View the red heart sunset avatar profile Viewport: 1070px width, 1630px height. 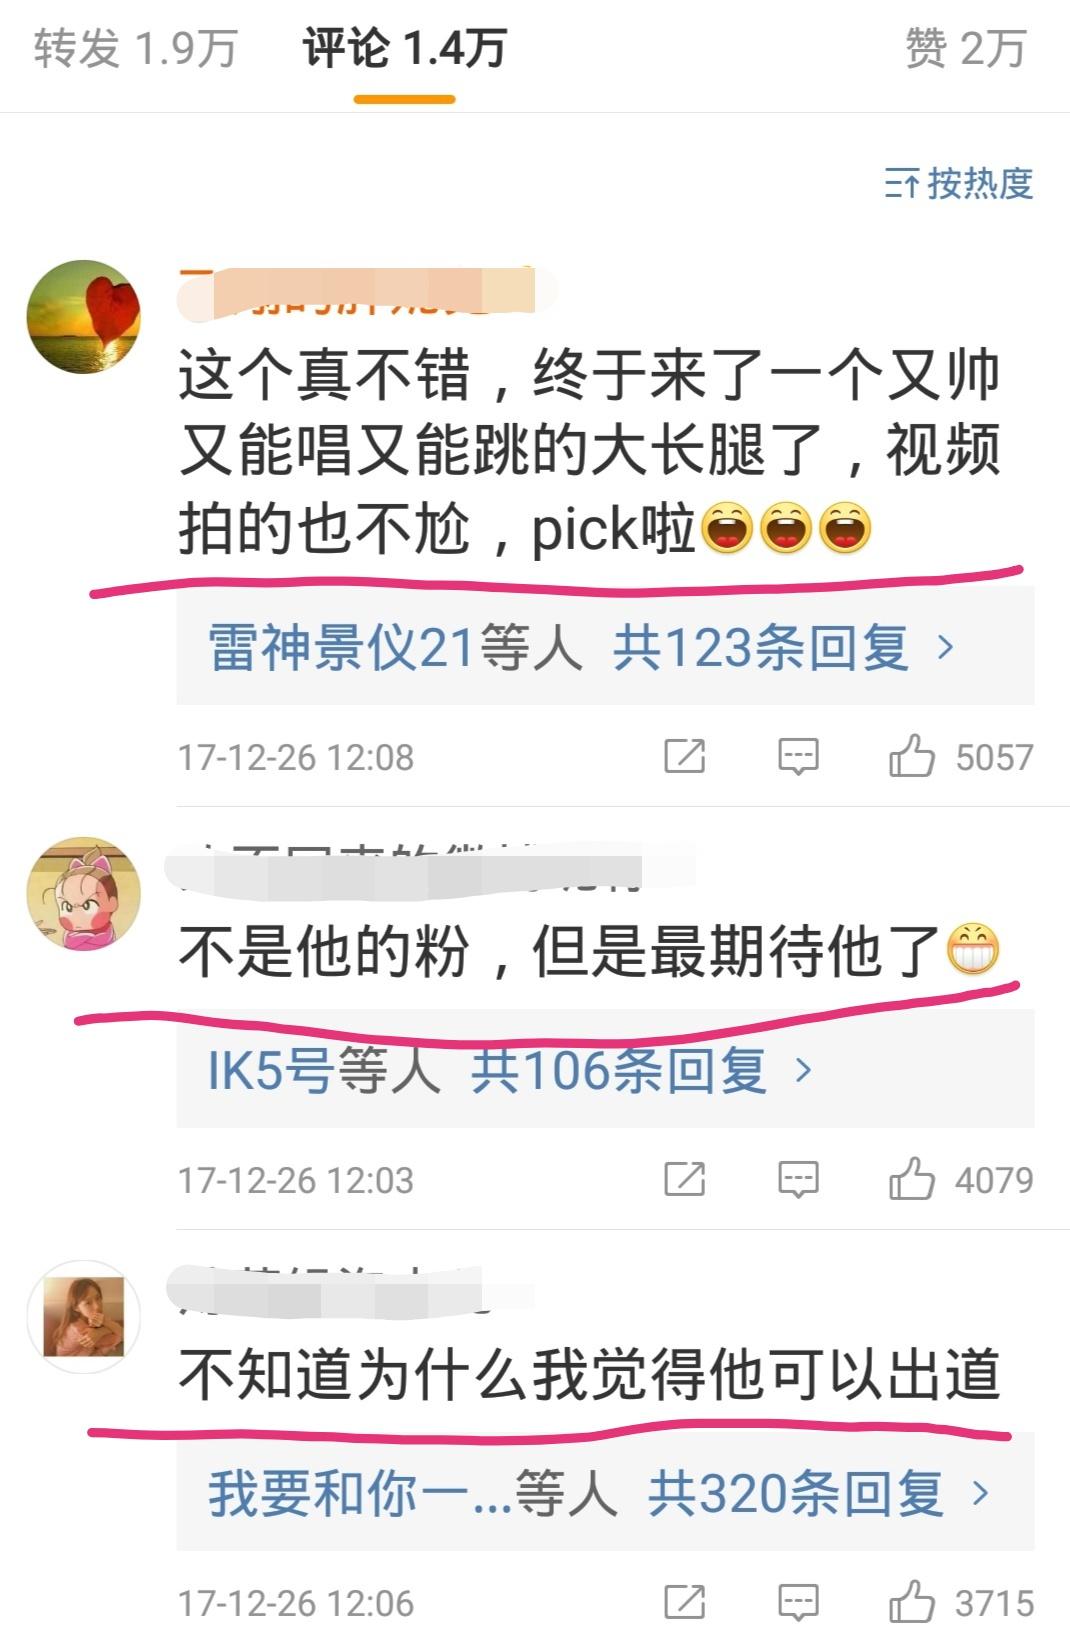click(x=84, y=317)
